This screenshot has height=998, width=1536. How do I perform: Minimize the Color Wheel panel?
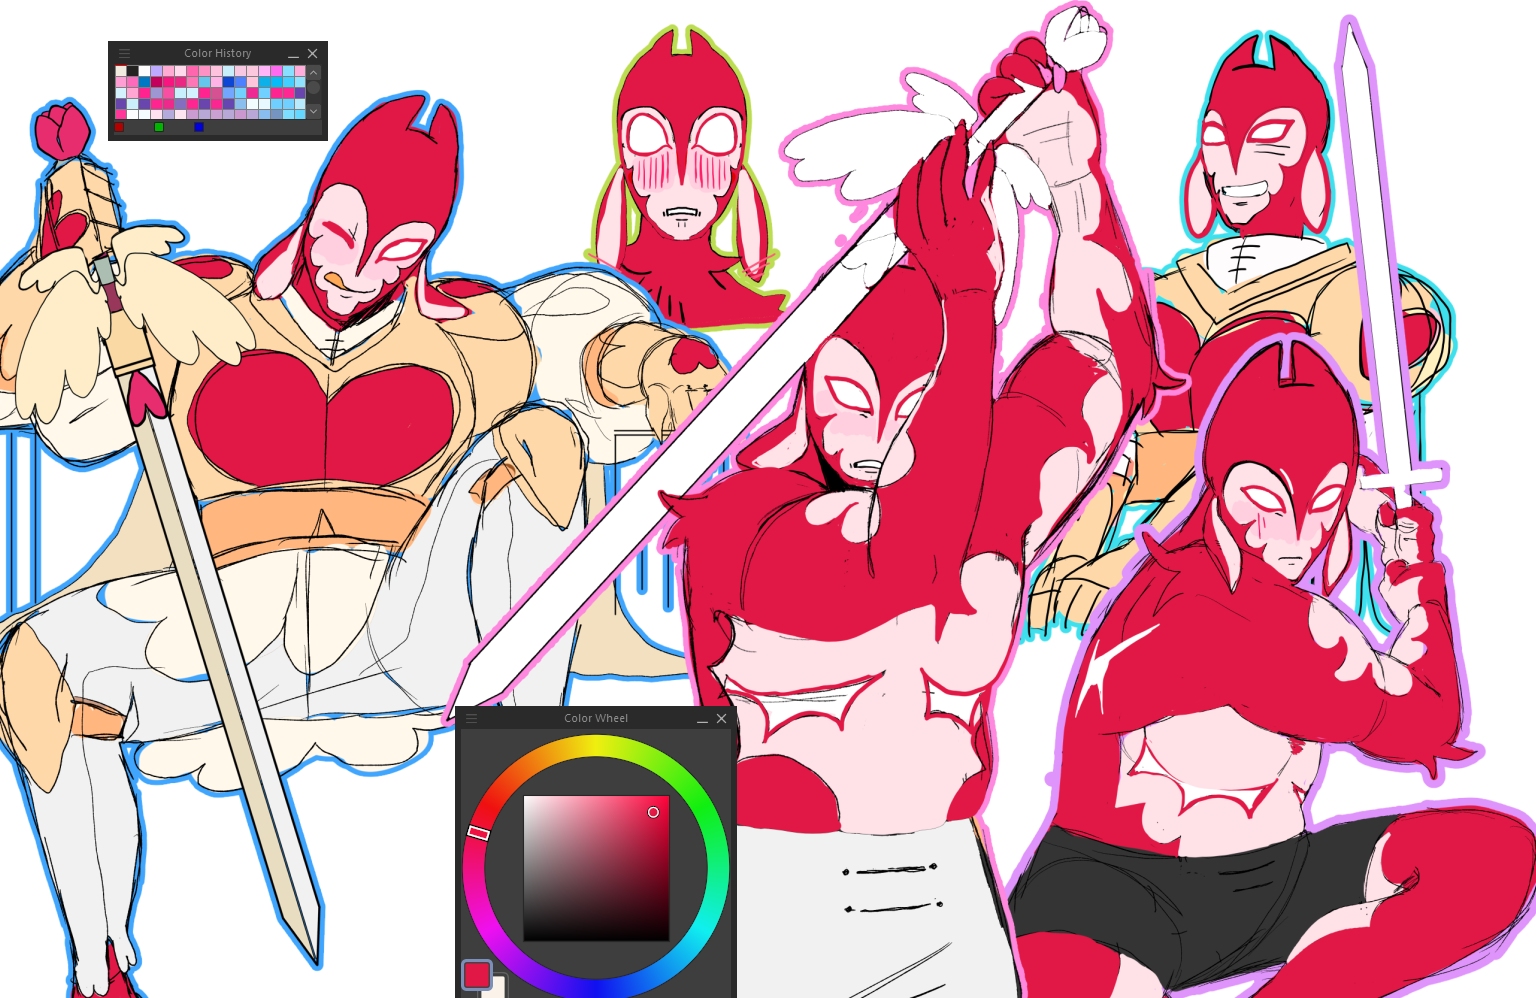tap(702, 719)
